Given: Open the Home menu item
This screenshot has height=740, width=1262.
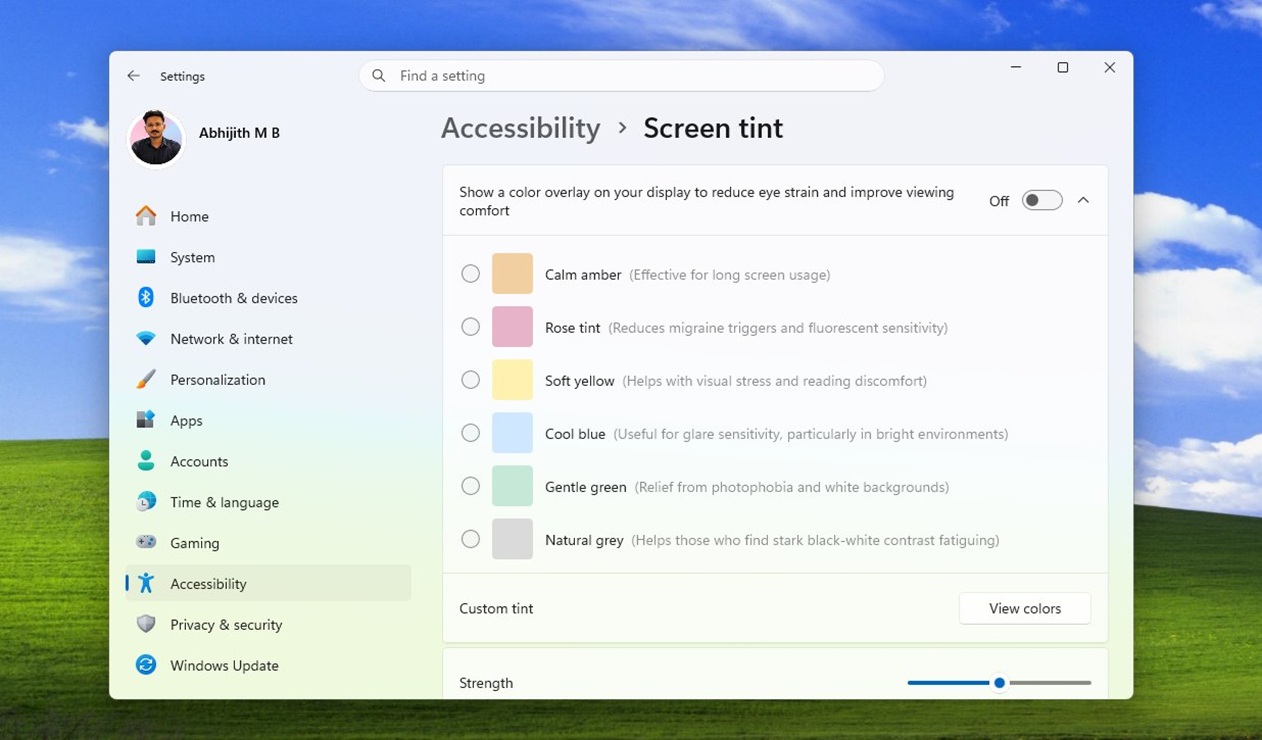Looking at the screenshot, I should point(189,216).
